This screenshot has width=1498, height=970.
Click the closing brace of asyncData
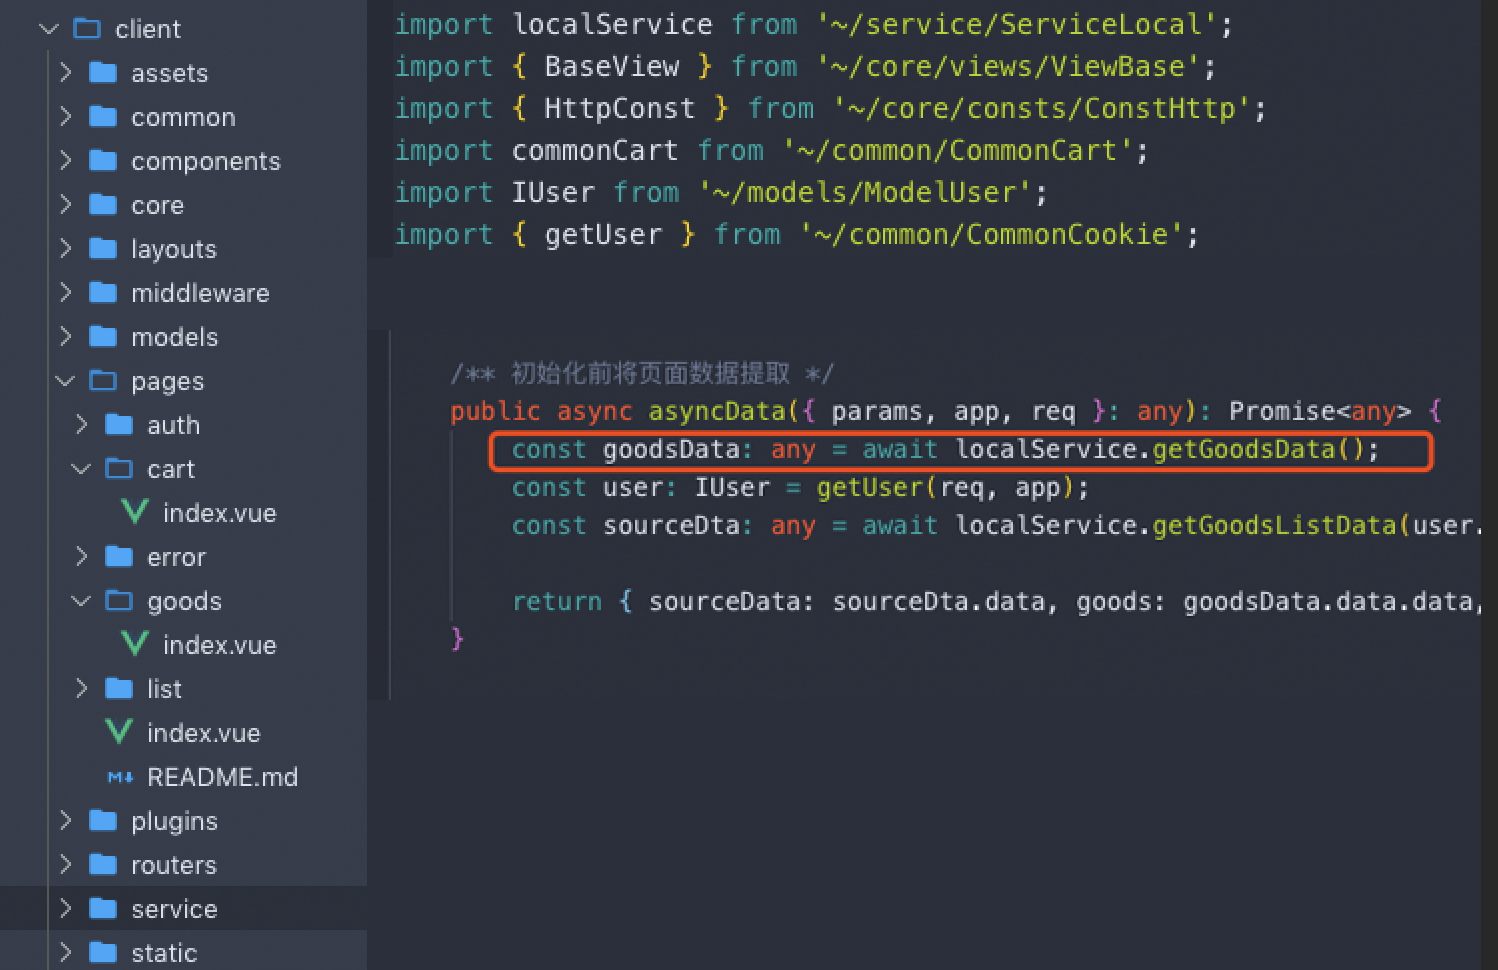click(x=457, y=639)
